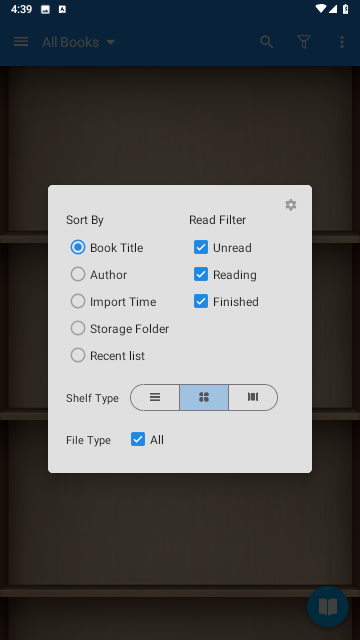Image resolution: width=360 pixels, height=640 pixels.
Task: Sort by Storage Folder
Action: coord(120,328)
